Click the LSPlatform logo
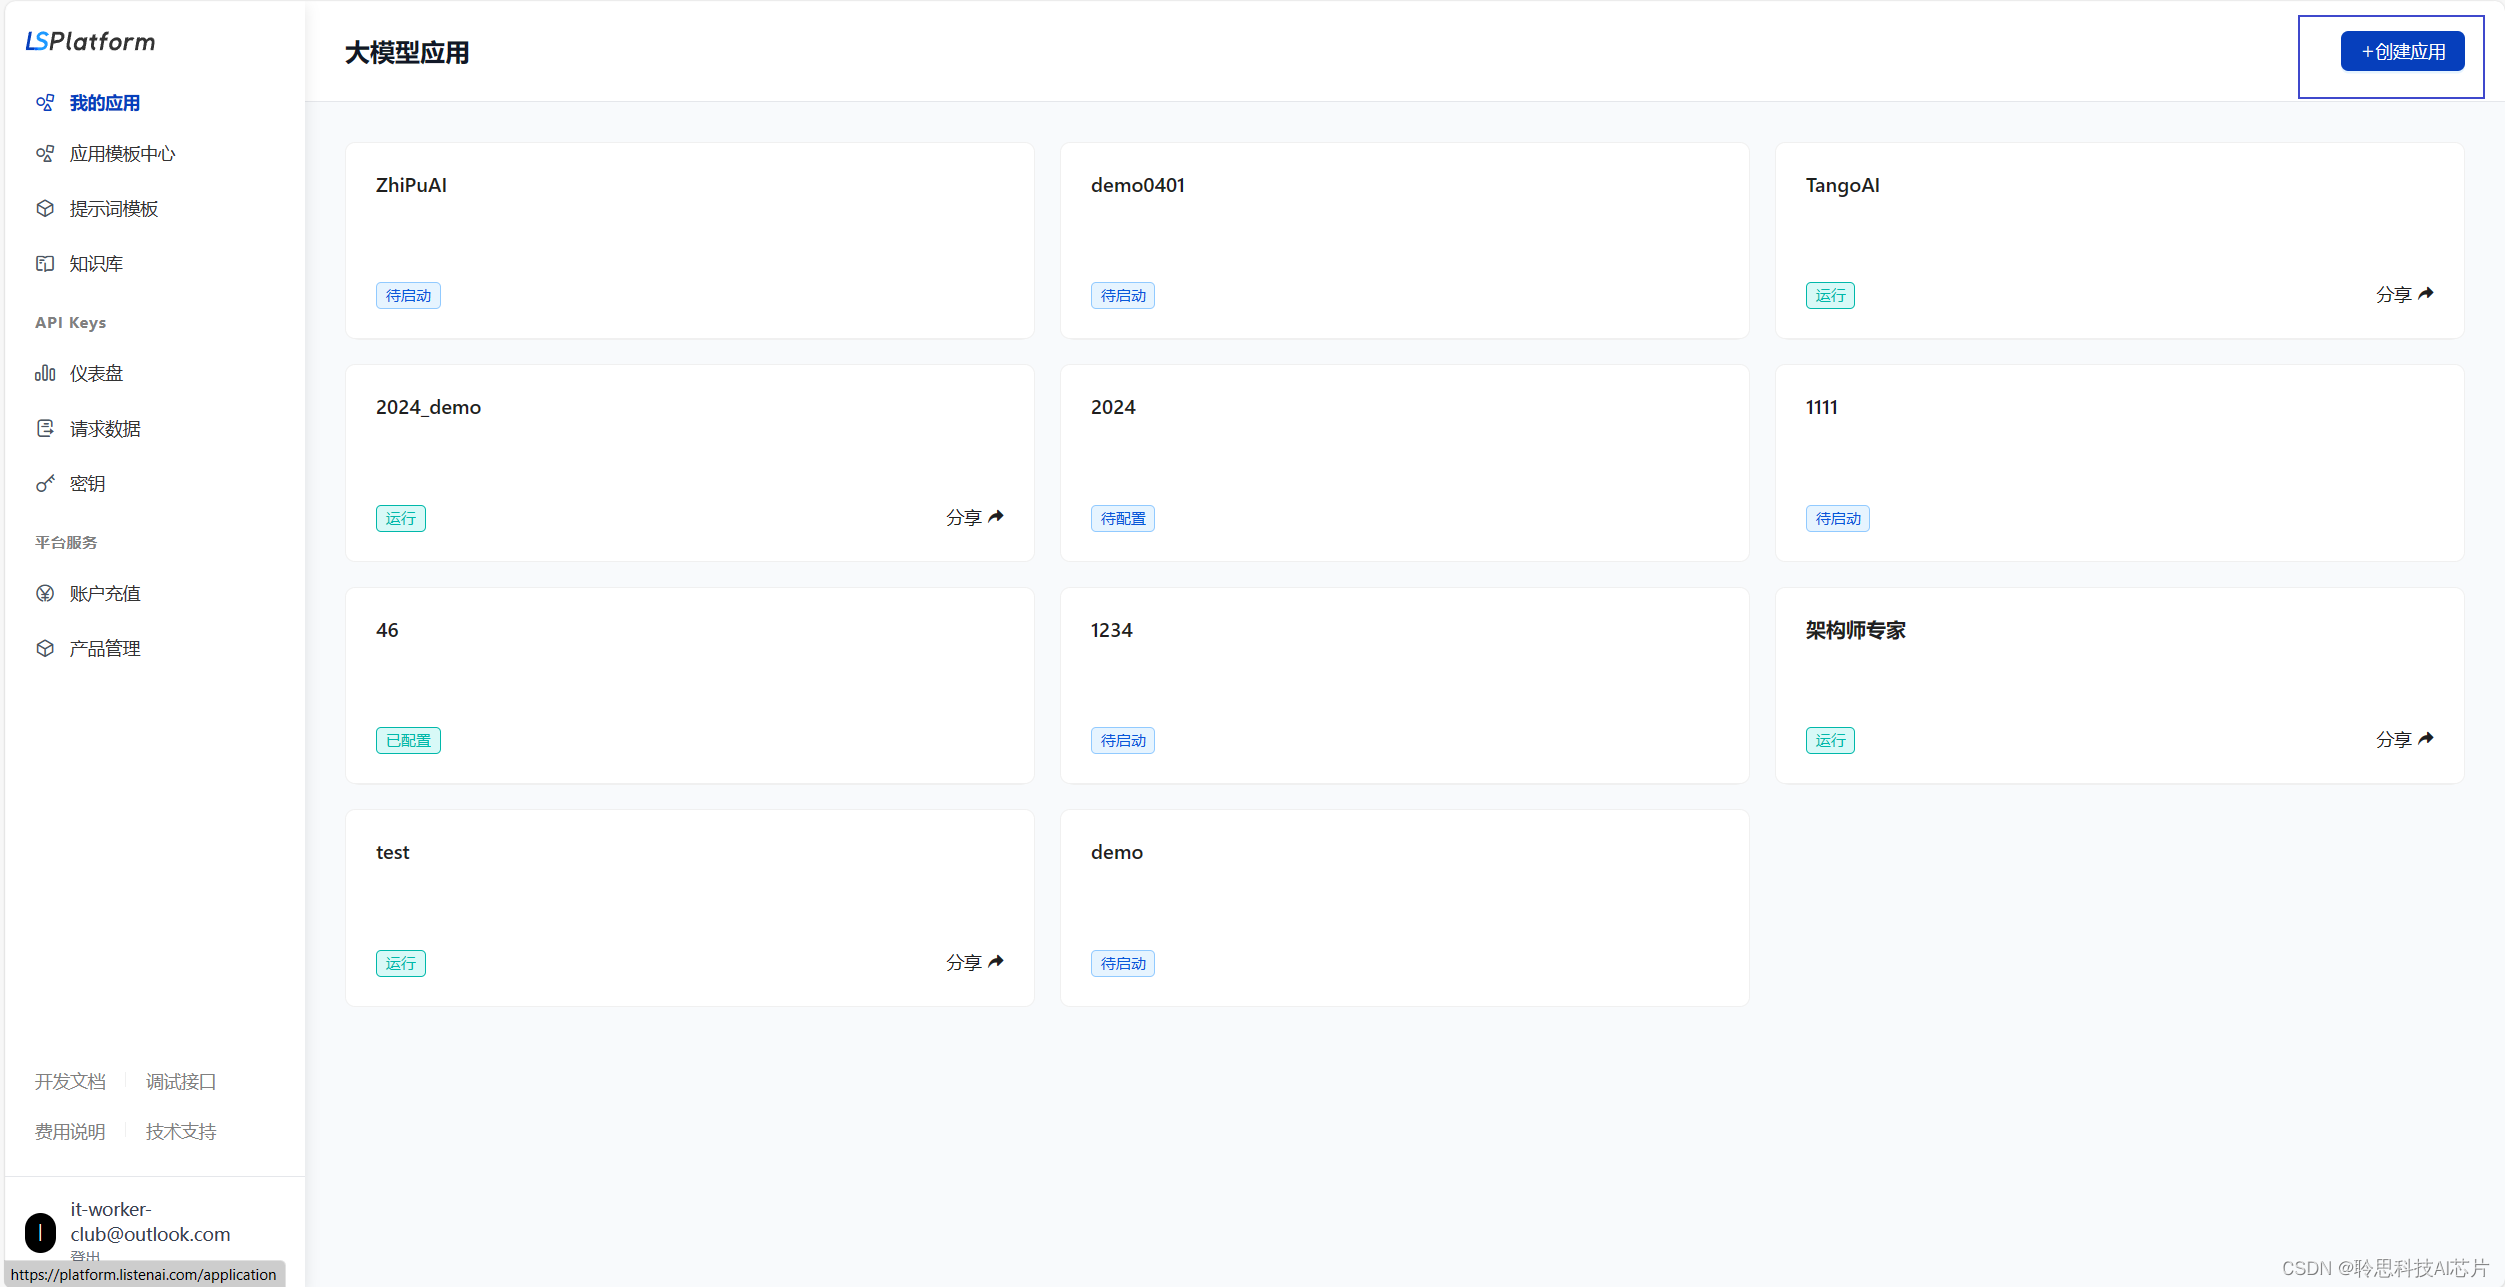 pos(90,41)
